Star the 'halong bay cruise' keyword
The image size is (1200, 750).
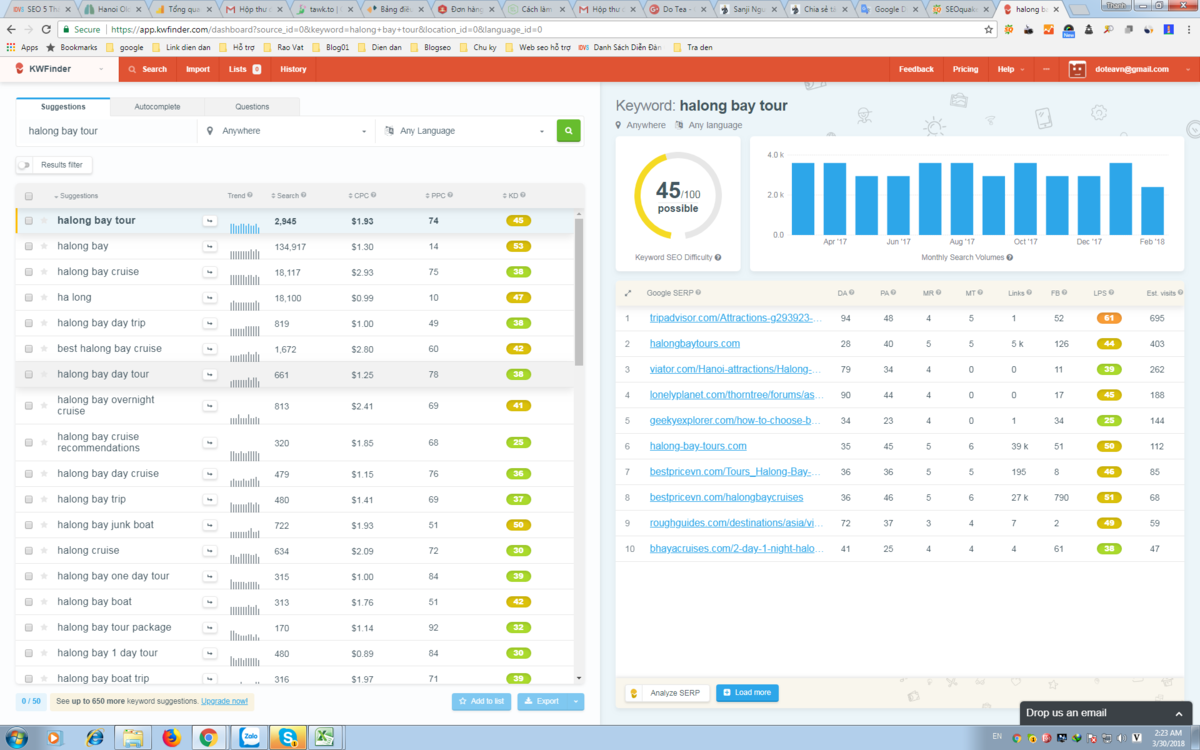pos(44,272)
